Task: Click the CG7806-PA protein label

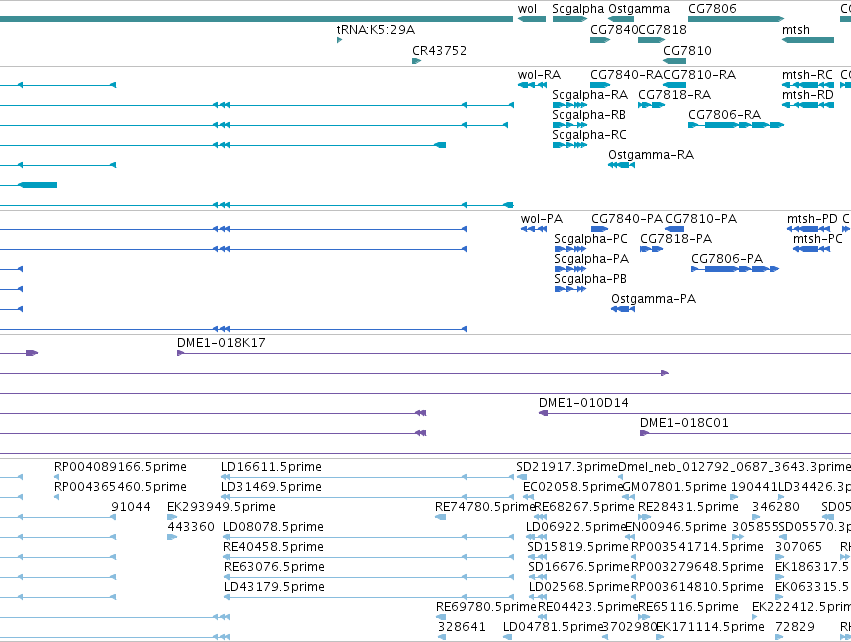Action: tap(727, 259)
